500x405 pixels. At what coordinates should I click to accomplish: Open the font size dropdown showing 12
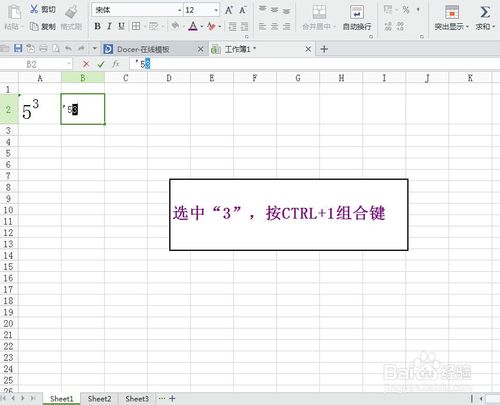pyautogui.click(x=216, y=10)
